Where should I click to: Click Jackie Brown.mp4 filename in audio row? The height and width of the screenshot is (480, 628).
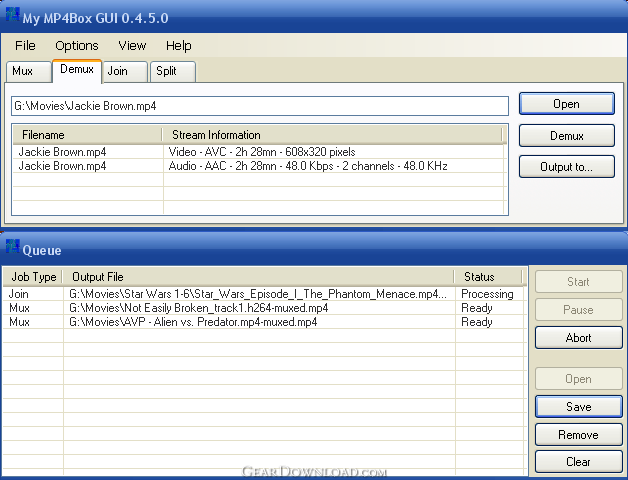click(62, 166)
